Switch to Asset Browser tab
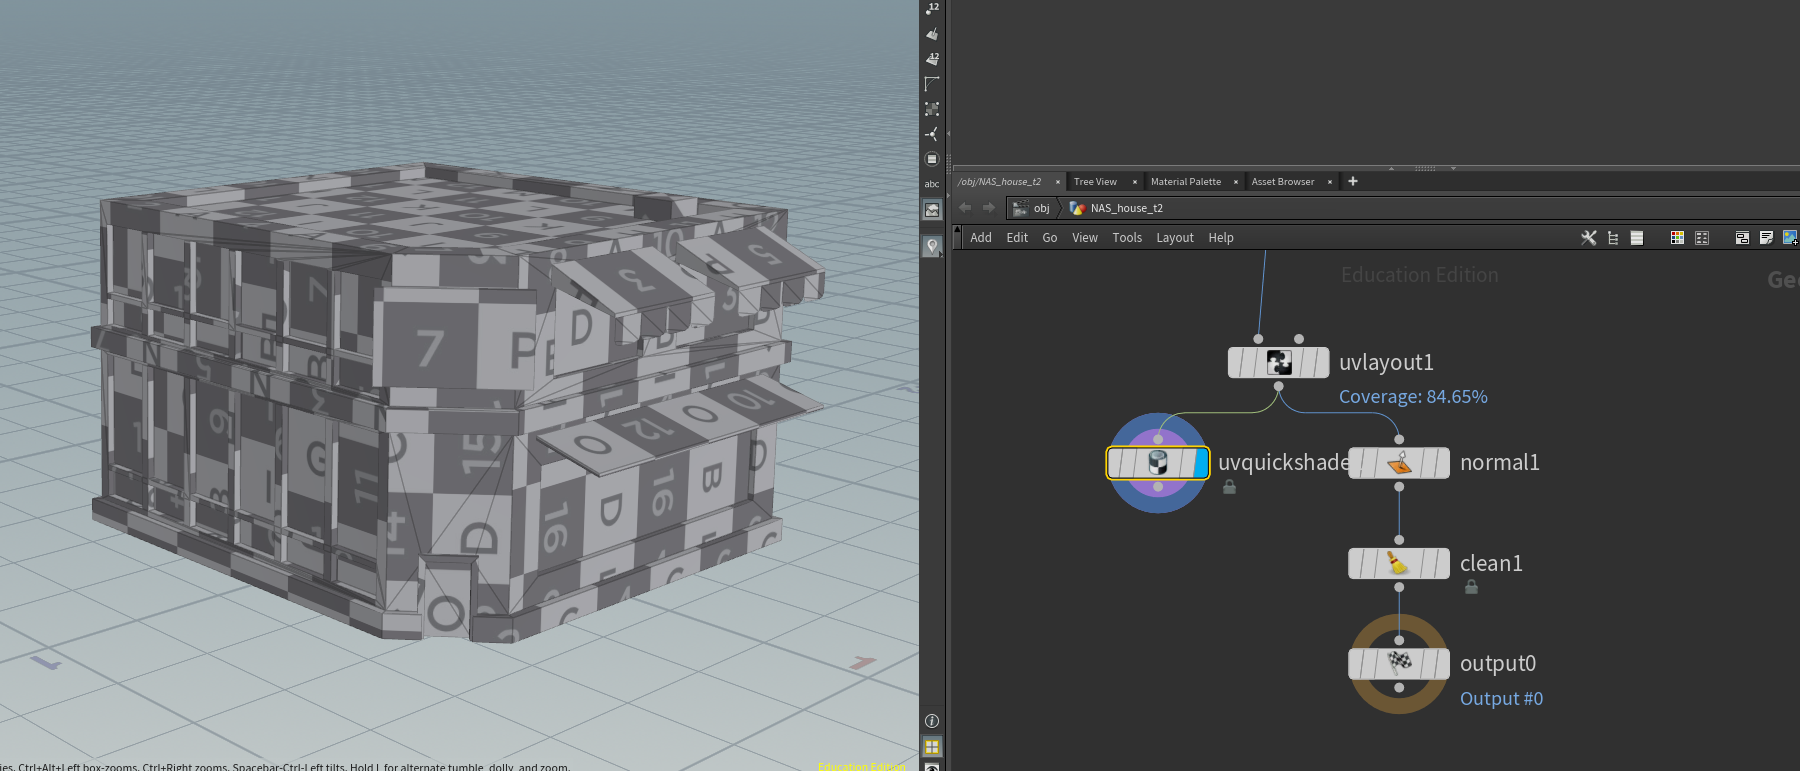The width and height of the screenshot is (1800, 771). tap(1283, 182)
